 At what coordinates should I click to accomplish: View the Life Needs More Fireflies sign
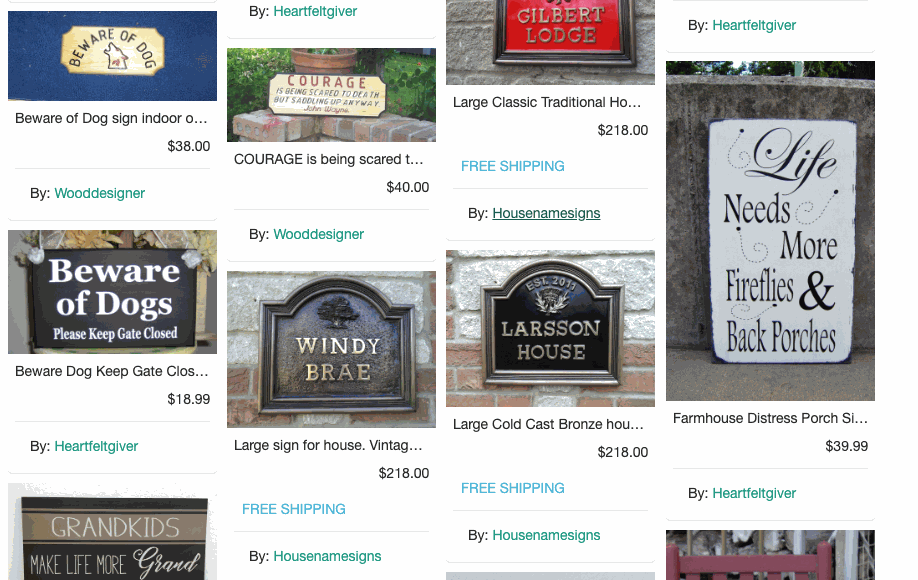(770, 231)
